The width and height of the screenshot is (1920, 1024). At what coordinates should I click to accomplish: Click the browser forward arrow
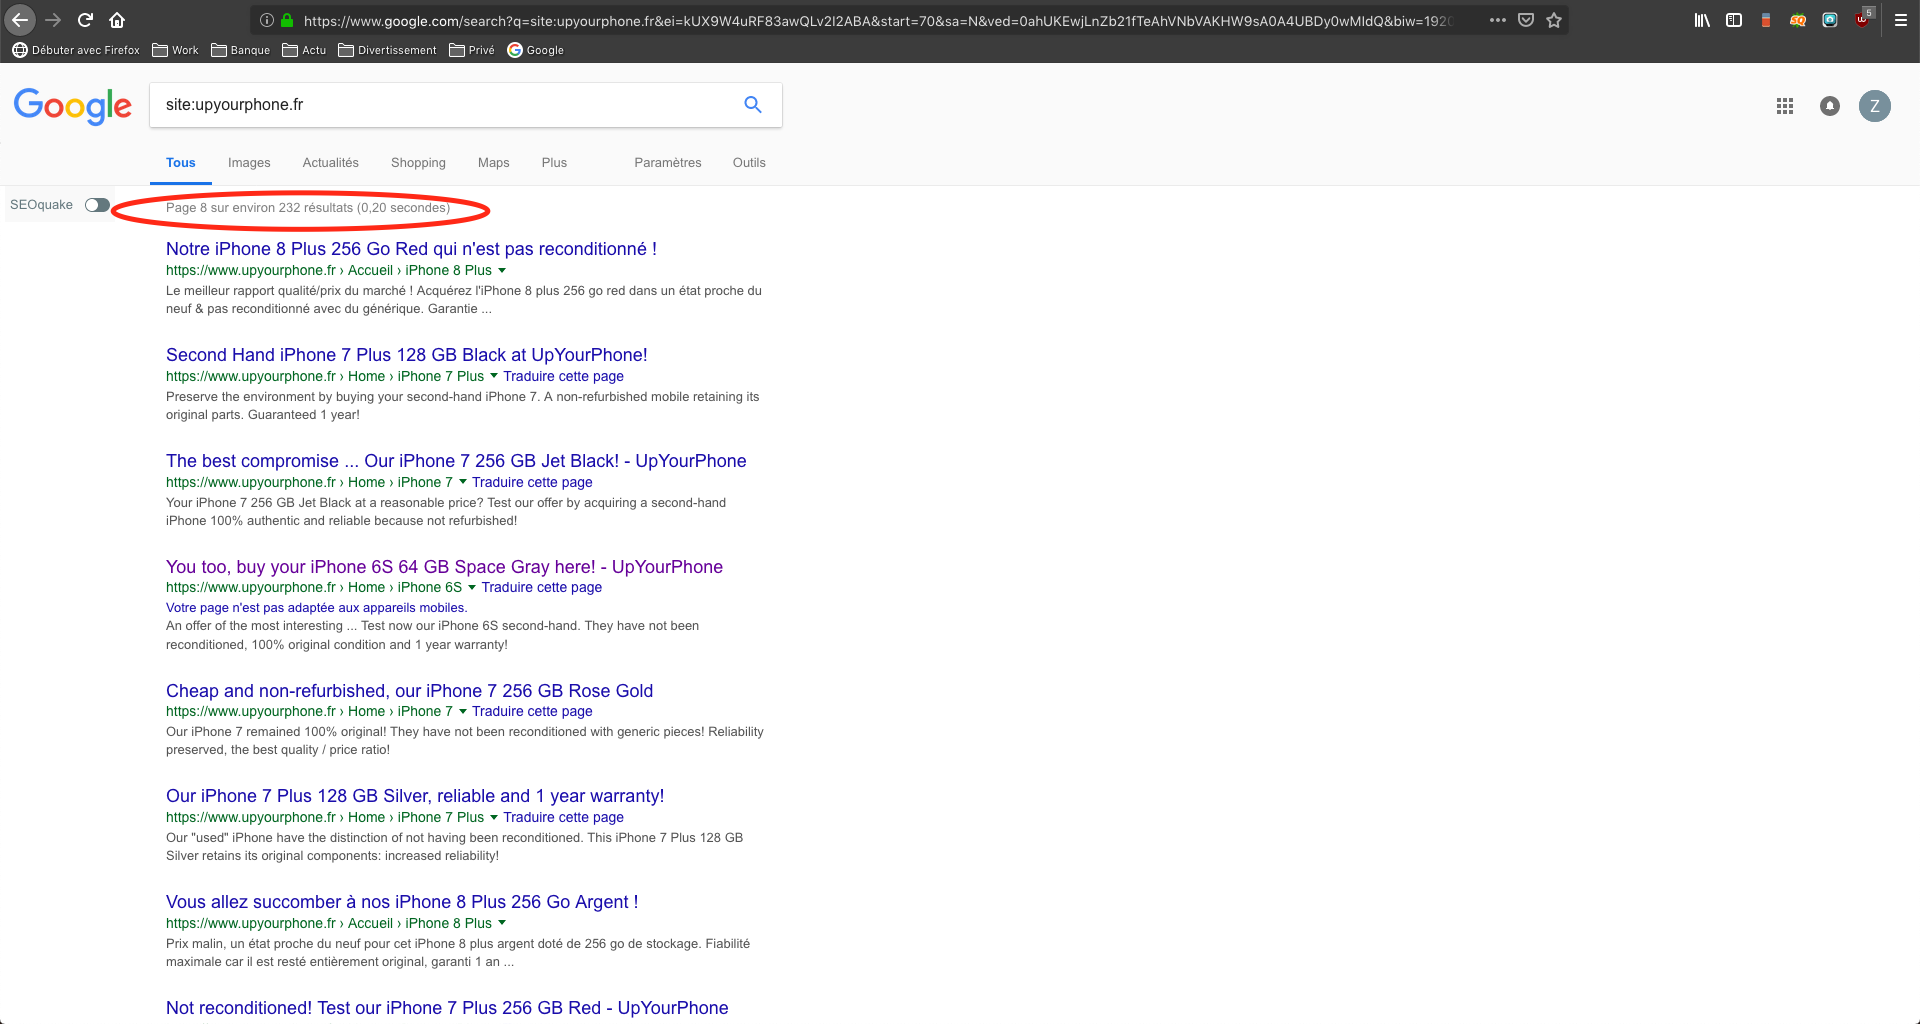click(53, 20)
